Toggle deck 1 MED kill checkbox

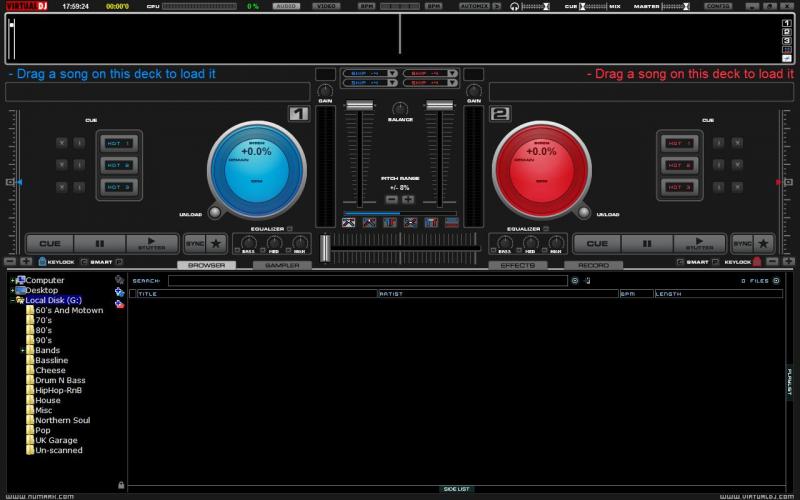(x=263, y=251)
